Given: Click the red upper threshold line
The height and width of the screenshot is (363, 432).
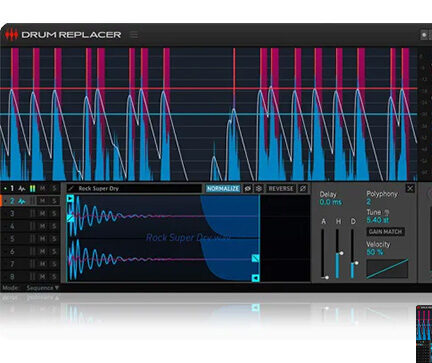Looking at the screenshot, I should tap(209, 88).
